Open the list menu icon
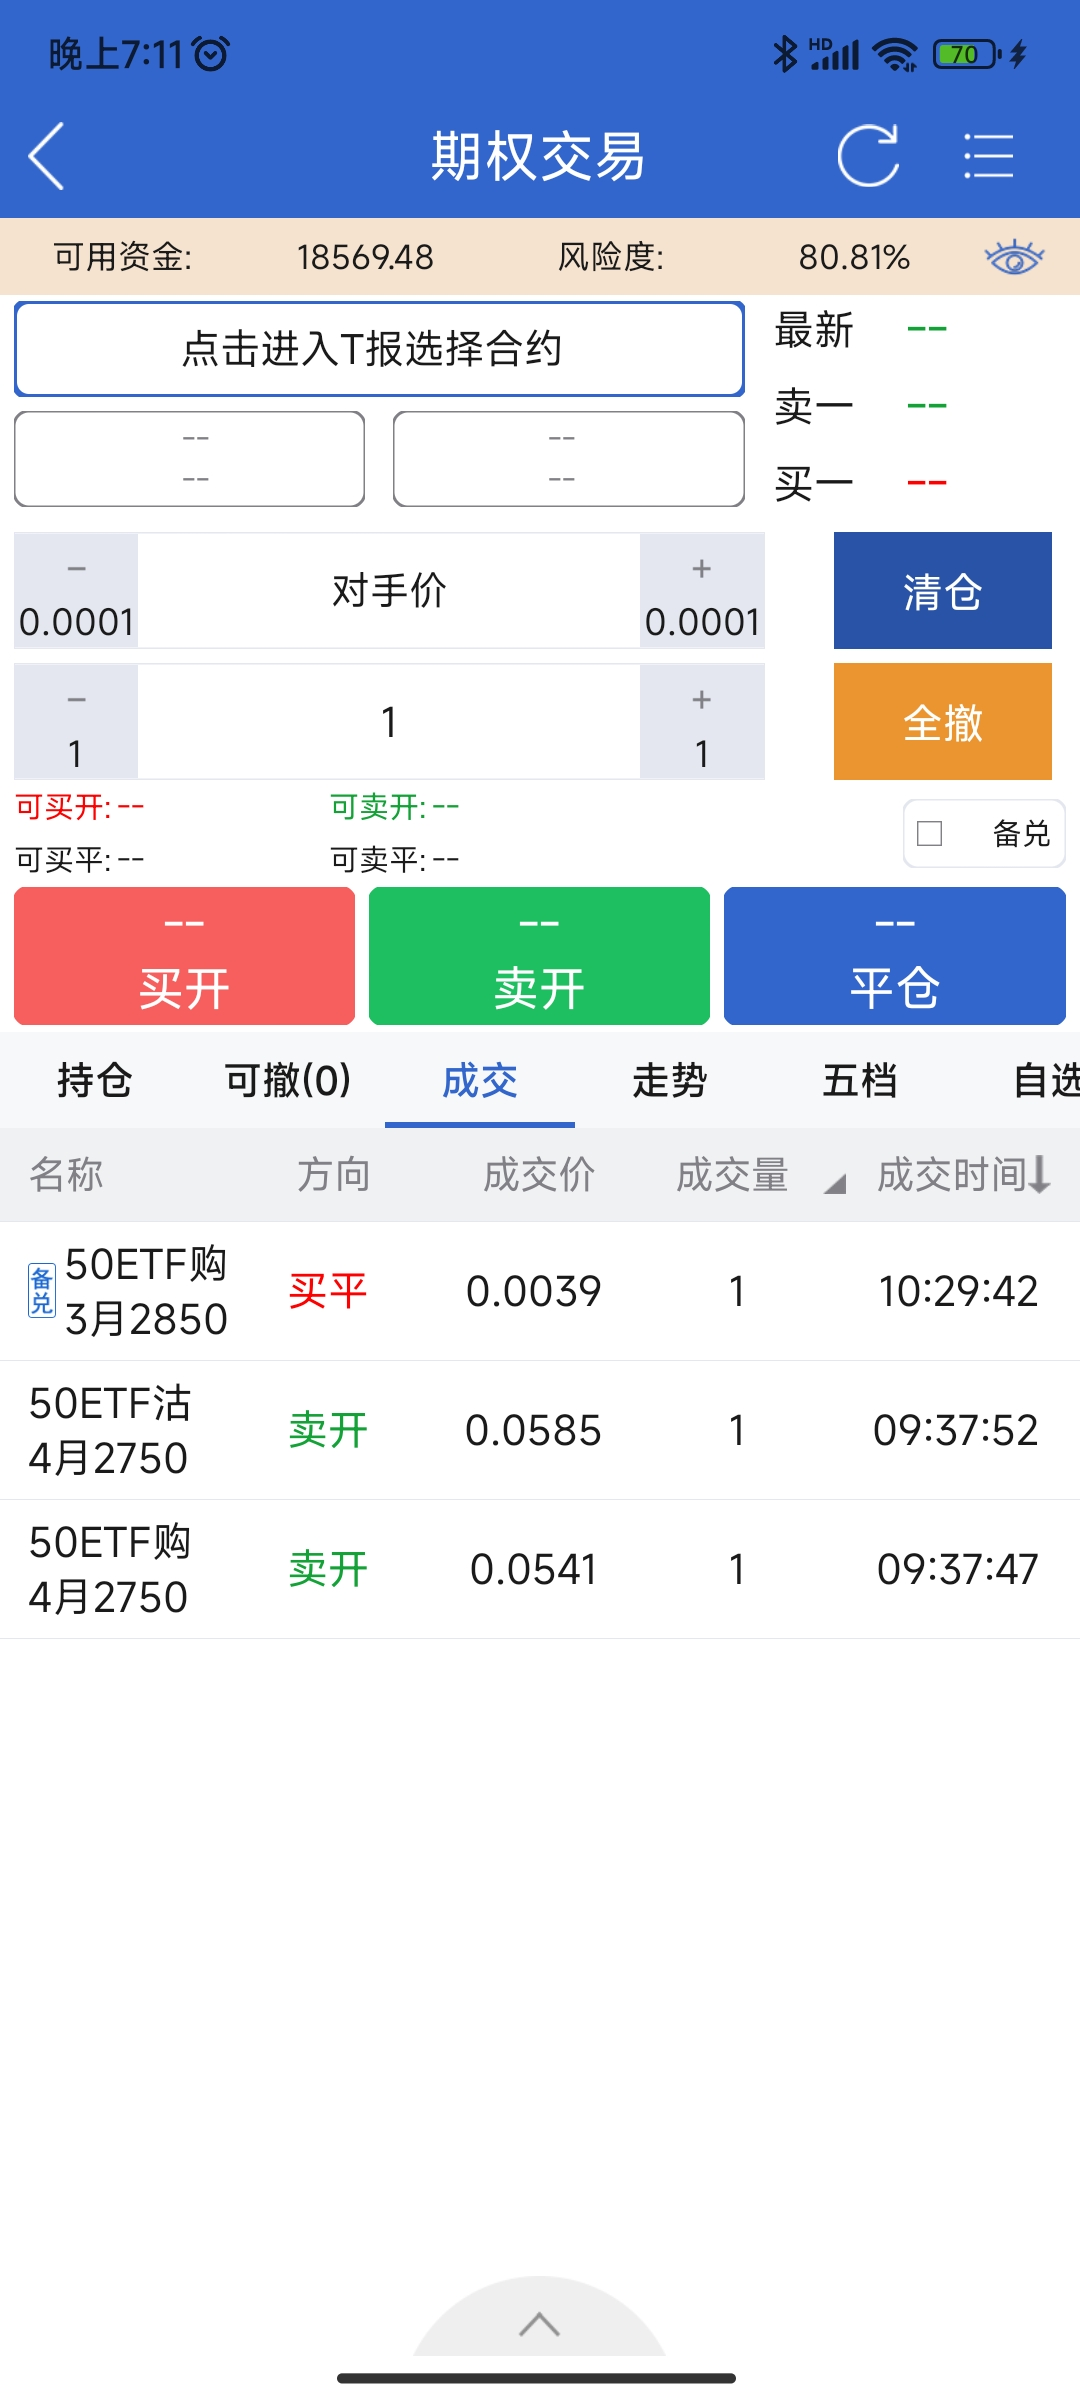This screenshot has height=2400, width=1080. pos(988,156)
